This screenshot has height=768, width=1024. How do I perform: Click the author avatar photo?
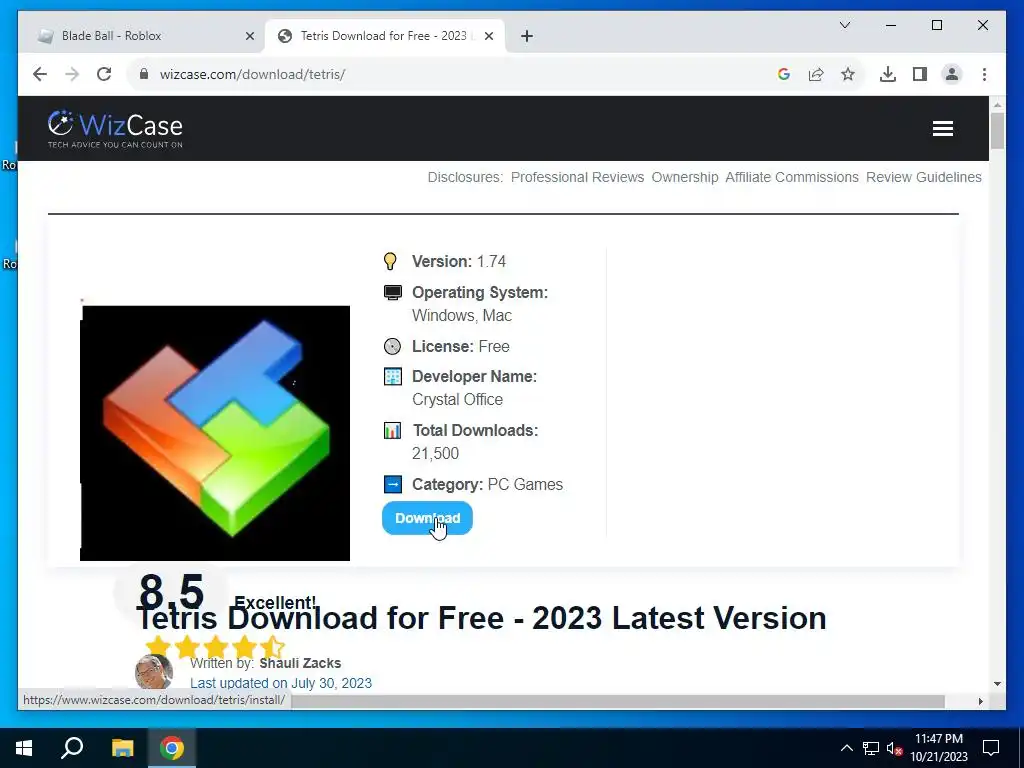154,672
